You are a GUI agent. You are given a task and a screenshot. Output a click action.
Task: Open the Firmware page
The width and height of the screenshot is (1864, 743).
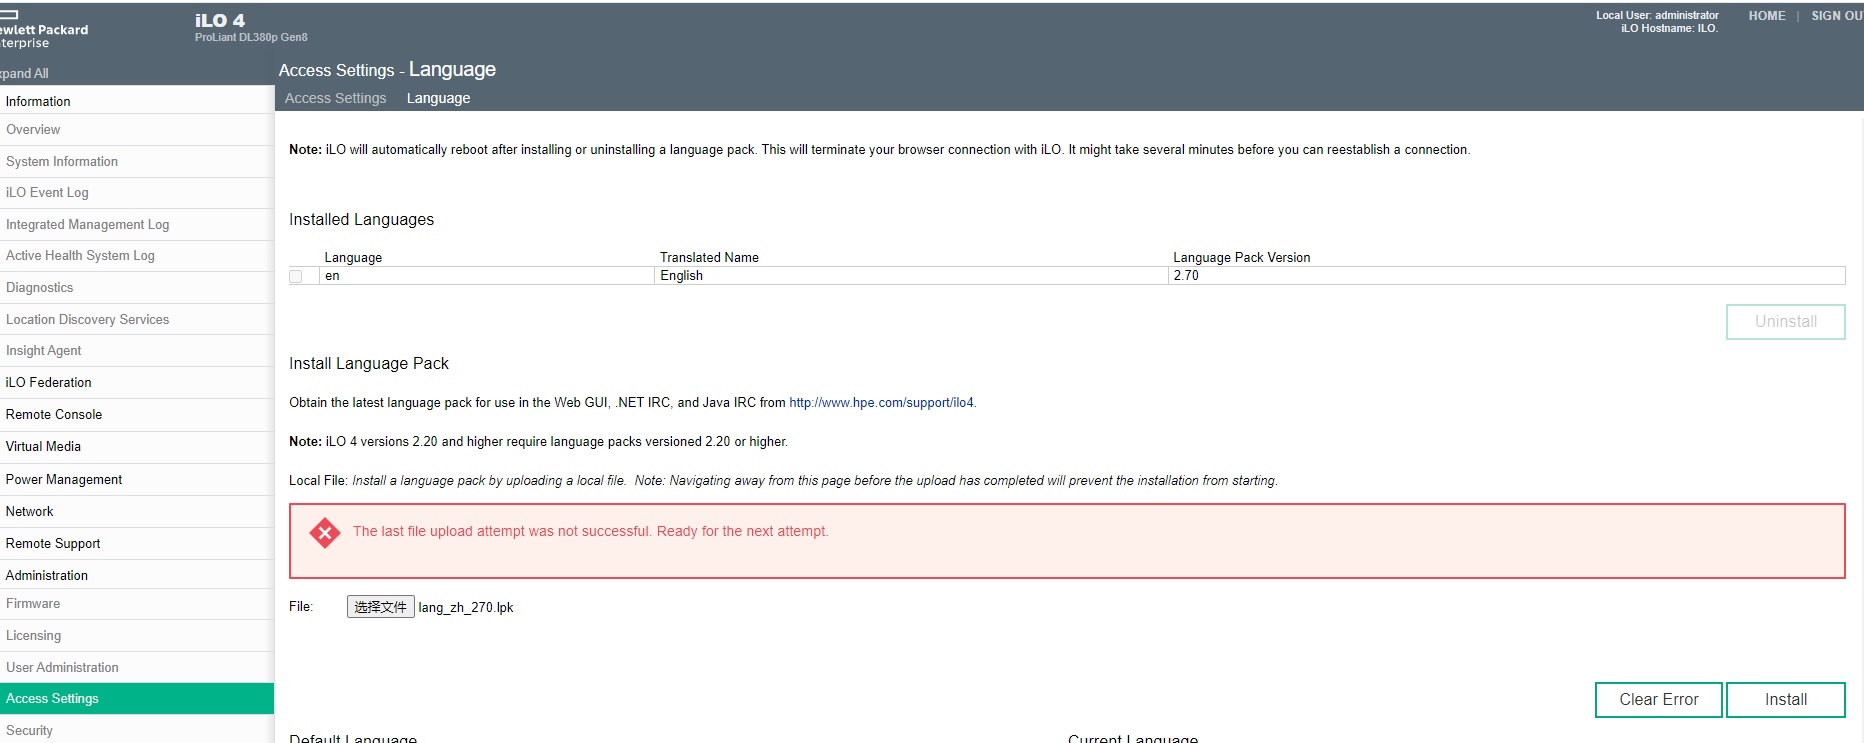[137, 603]
